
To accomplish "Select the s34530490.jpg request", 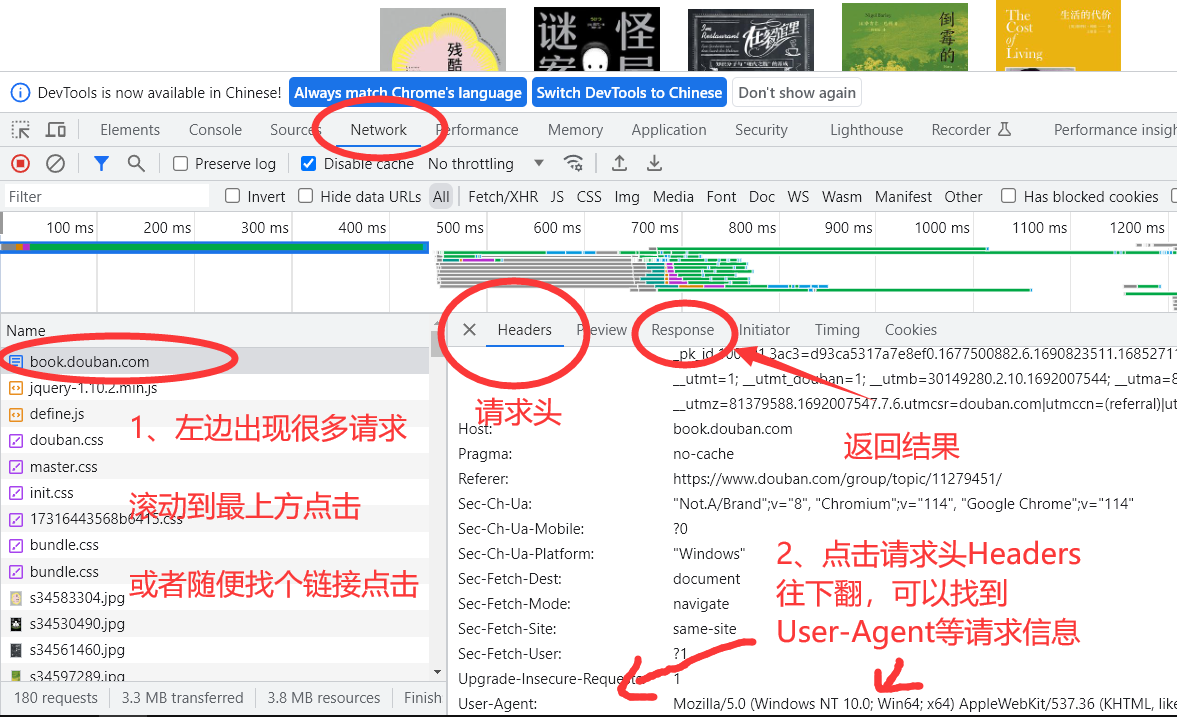I will pyautogui.click(x=215, y=624).
